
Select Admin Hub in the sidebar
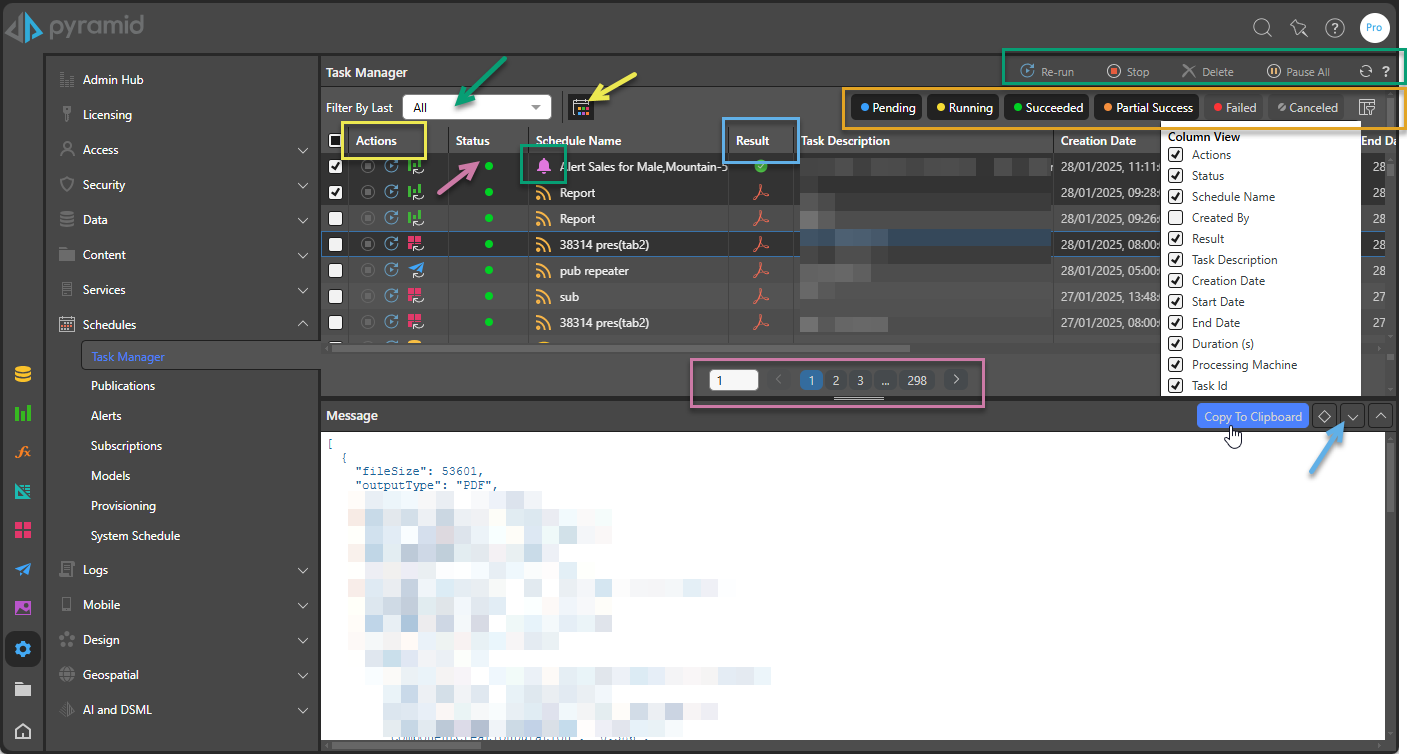114,80
